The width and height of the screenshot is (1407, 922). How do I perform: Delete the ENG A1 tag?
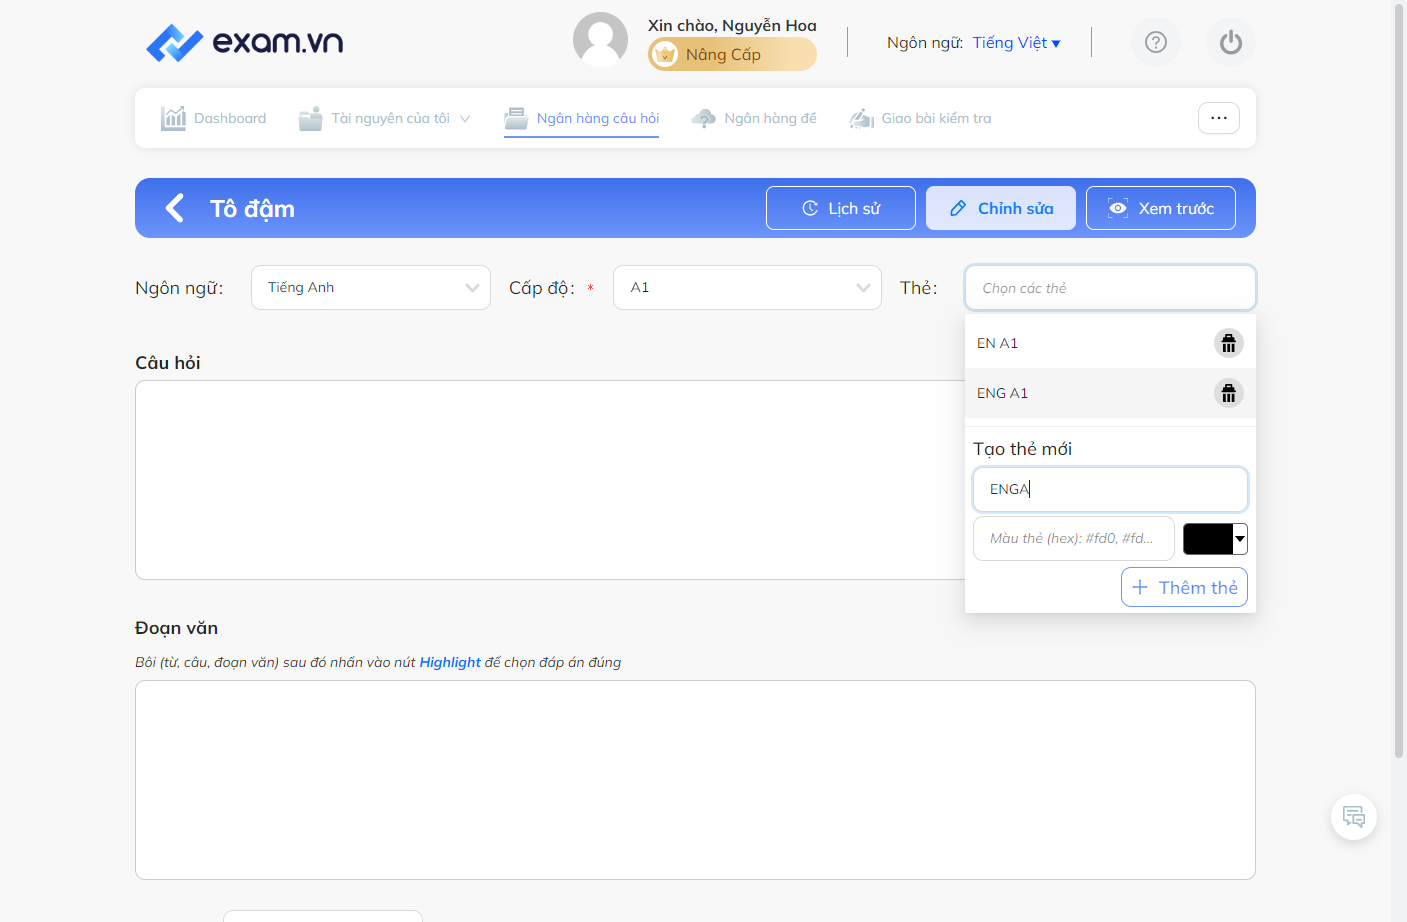point(1229,393)
